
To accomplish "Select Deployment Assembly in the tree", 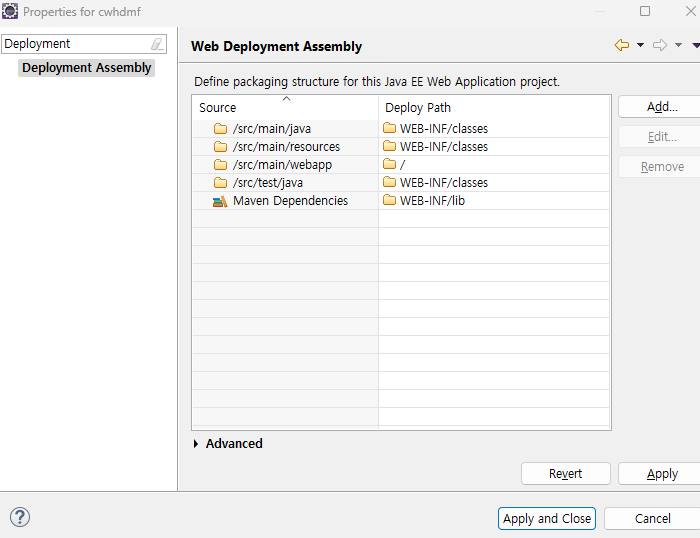I will pyautogui.click(x=87, y=68).
